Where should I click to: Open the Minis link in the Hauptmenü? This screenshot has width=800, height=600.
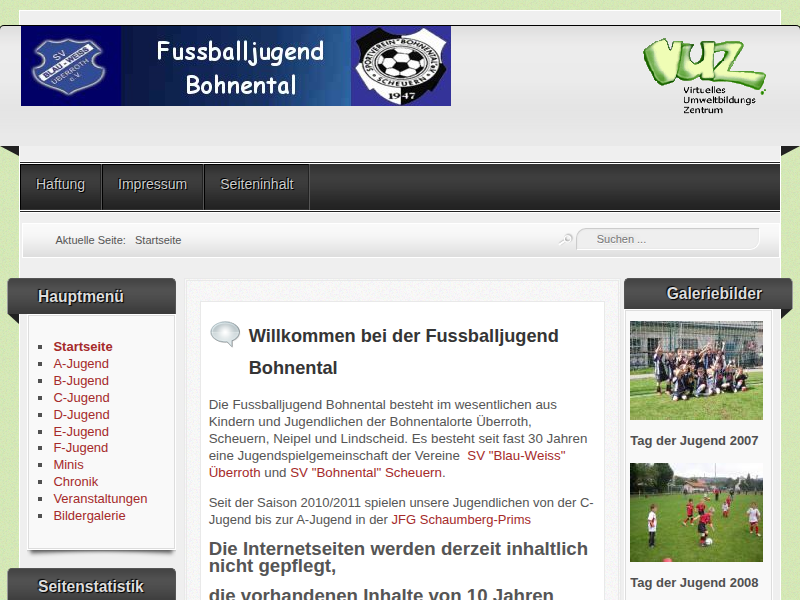(x=68, y=465)
